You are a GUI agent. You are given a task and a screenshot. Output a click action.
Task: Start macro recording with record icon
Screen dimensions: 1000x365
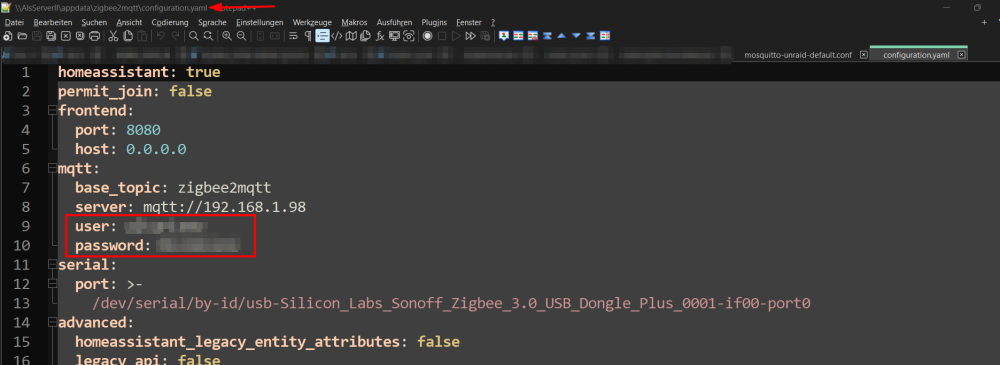(x=427, y=36)
